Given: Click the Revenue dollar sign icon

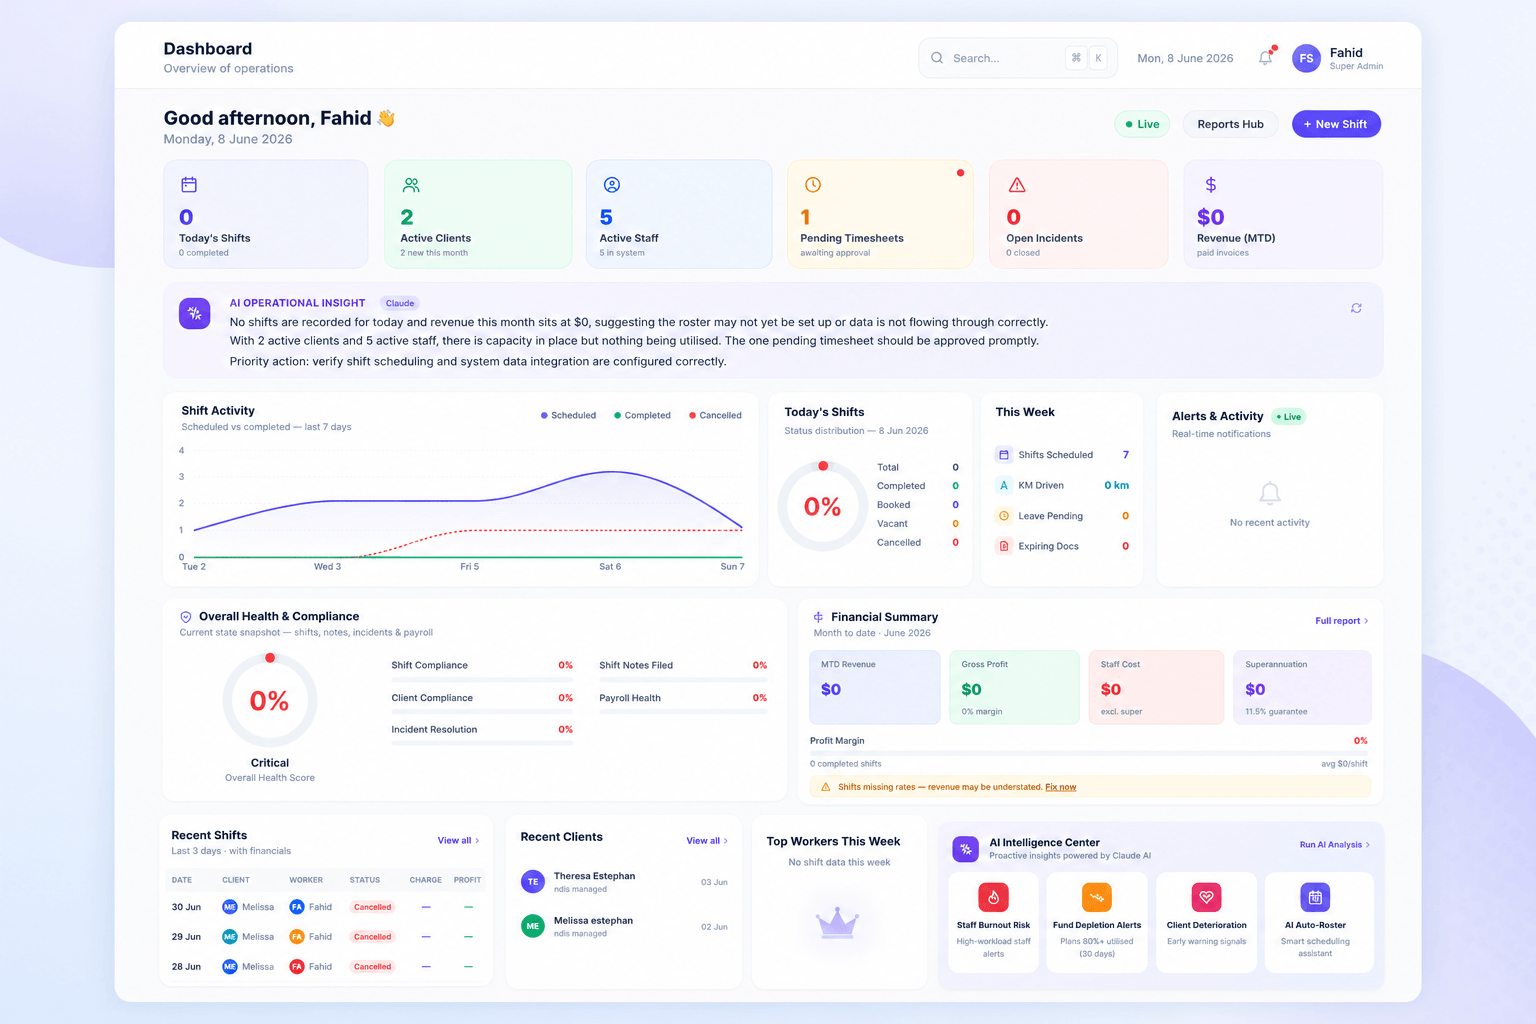Looking at the screenshot, I should [1211, 185].
